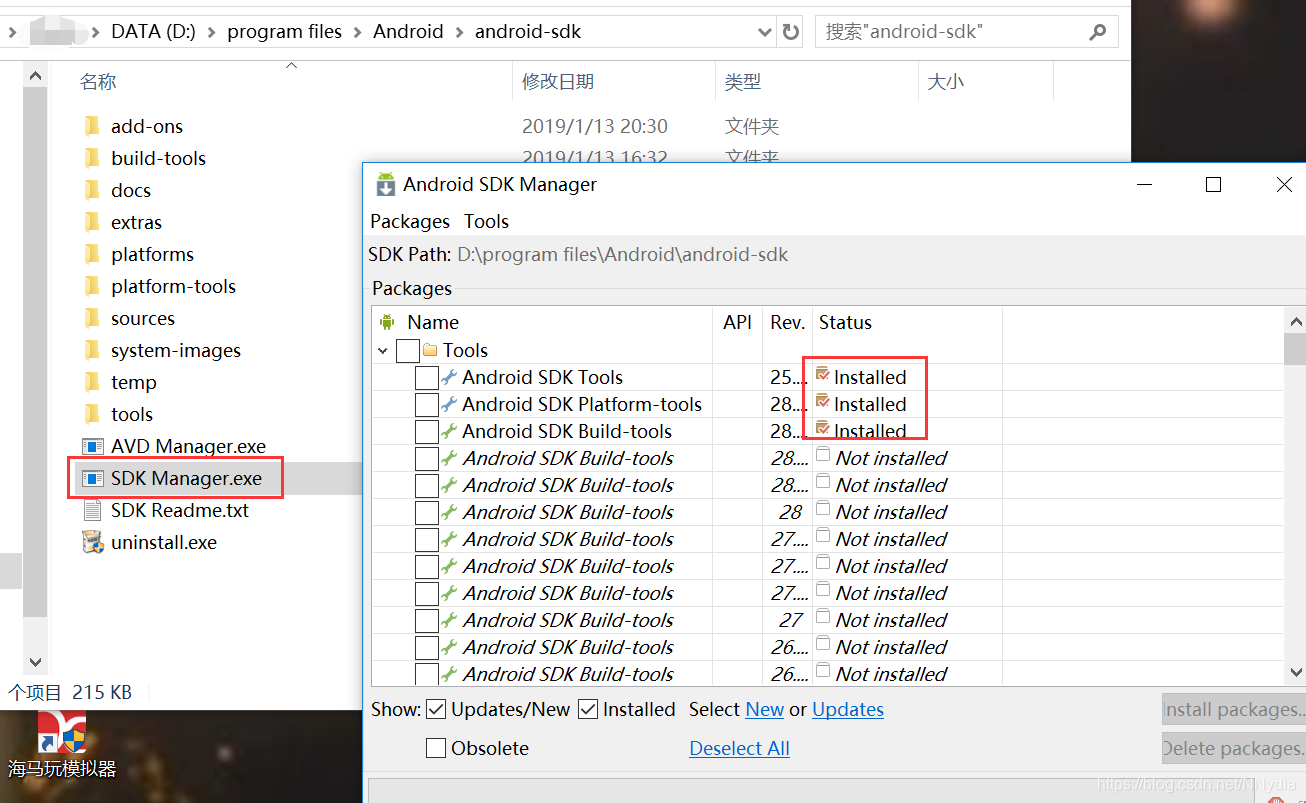Select the temp folder icon

click(93, 382)
